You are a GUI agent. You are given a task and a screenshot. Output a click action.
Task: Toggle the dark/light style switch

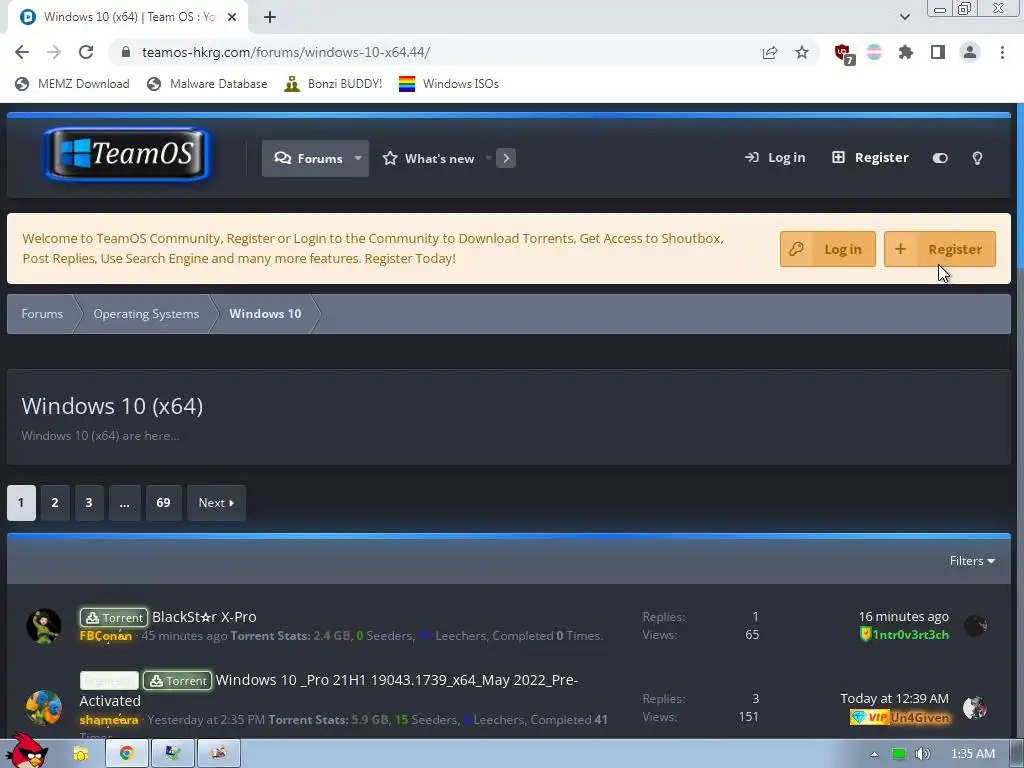pyautogui.click(x=940, y=158)
